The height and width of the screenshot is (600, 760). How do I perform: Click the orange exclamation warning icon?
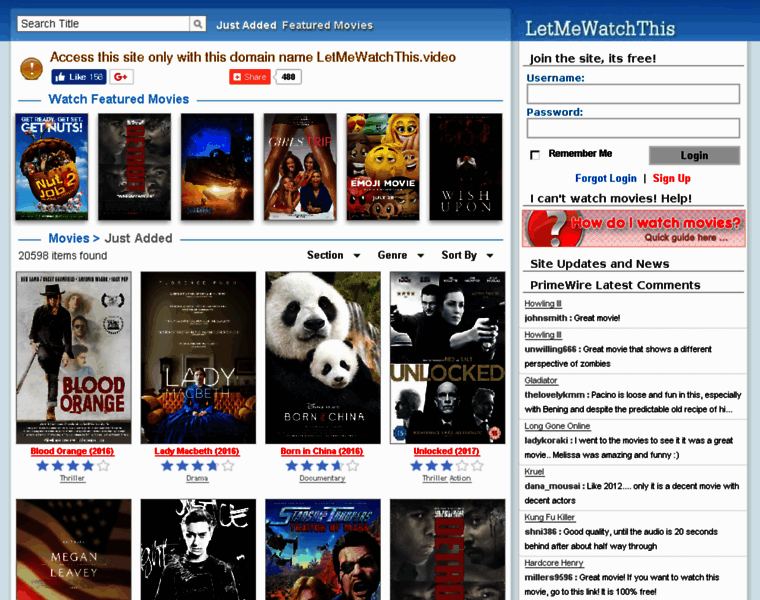(31, 68)
